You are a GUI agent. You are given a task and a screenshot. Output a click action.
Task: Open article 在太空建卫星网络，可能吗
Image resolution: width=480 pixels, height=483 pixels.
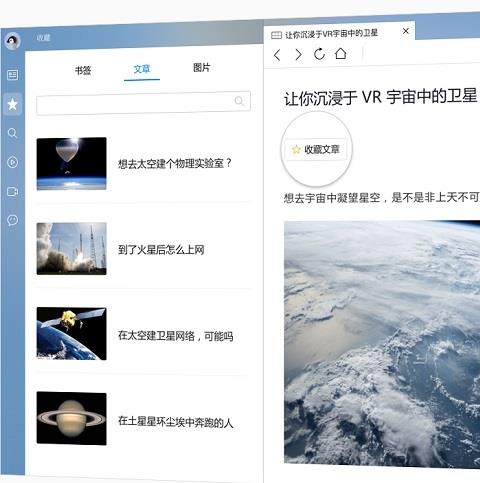[176, 336]
